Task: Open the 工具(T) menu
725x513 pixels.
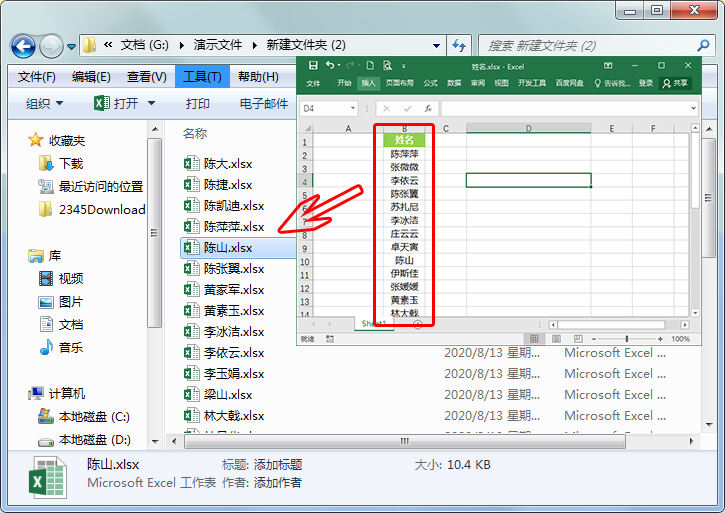Action: (202, 77)
